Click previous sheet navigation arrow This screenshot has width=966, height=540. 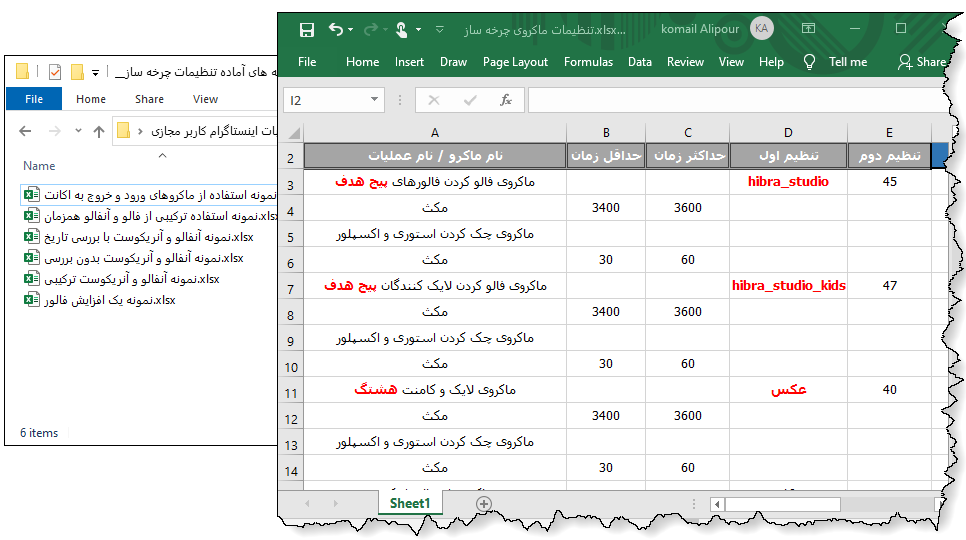point(307,504)
